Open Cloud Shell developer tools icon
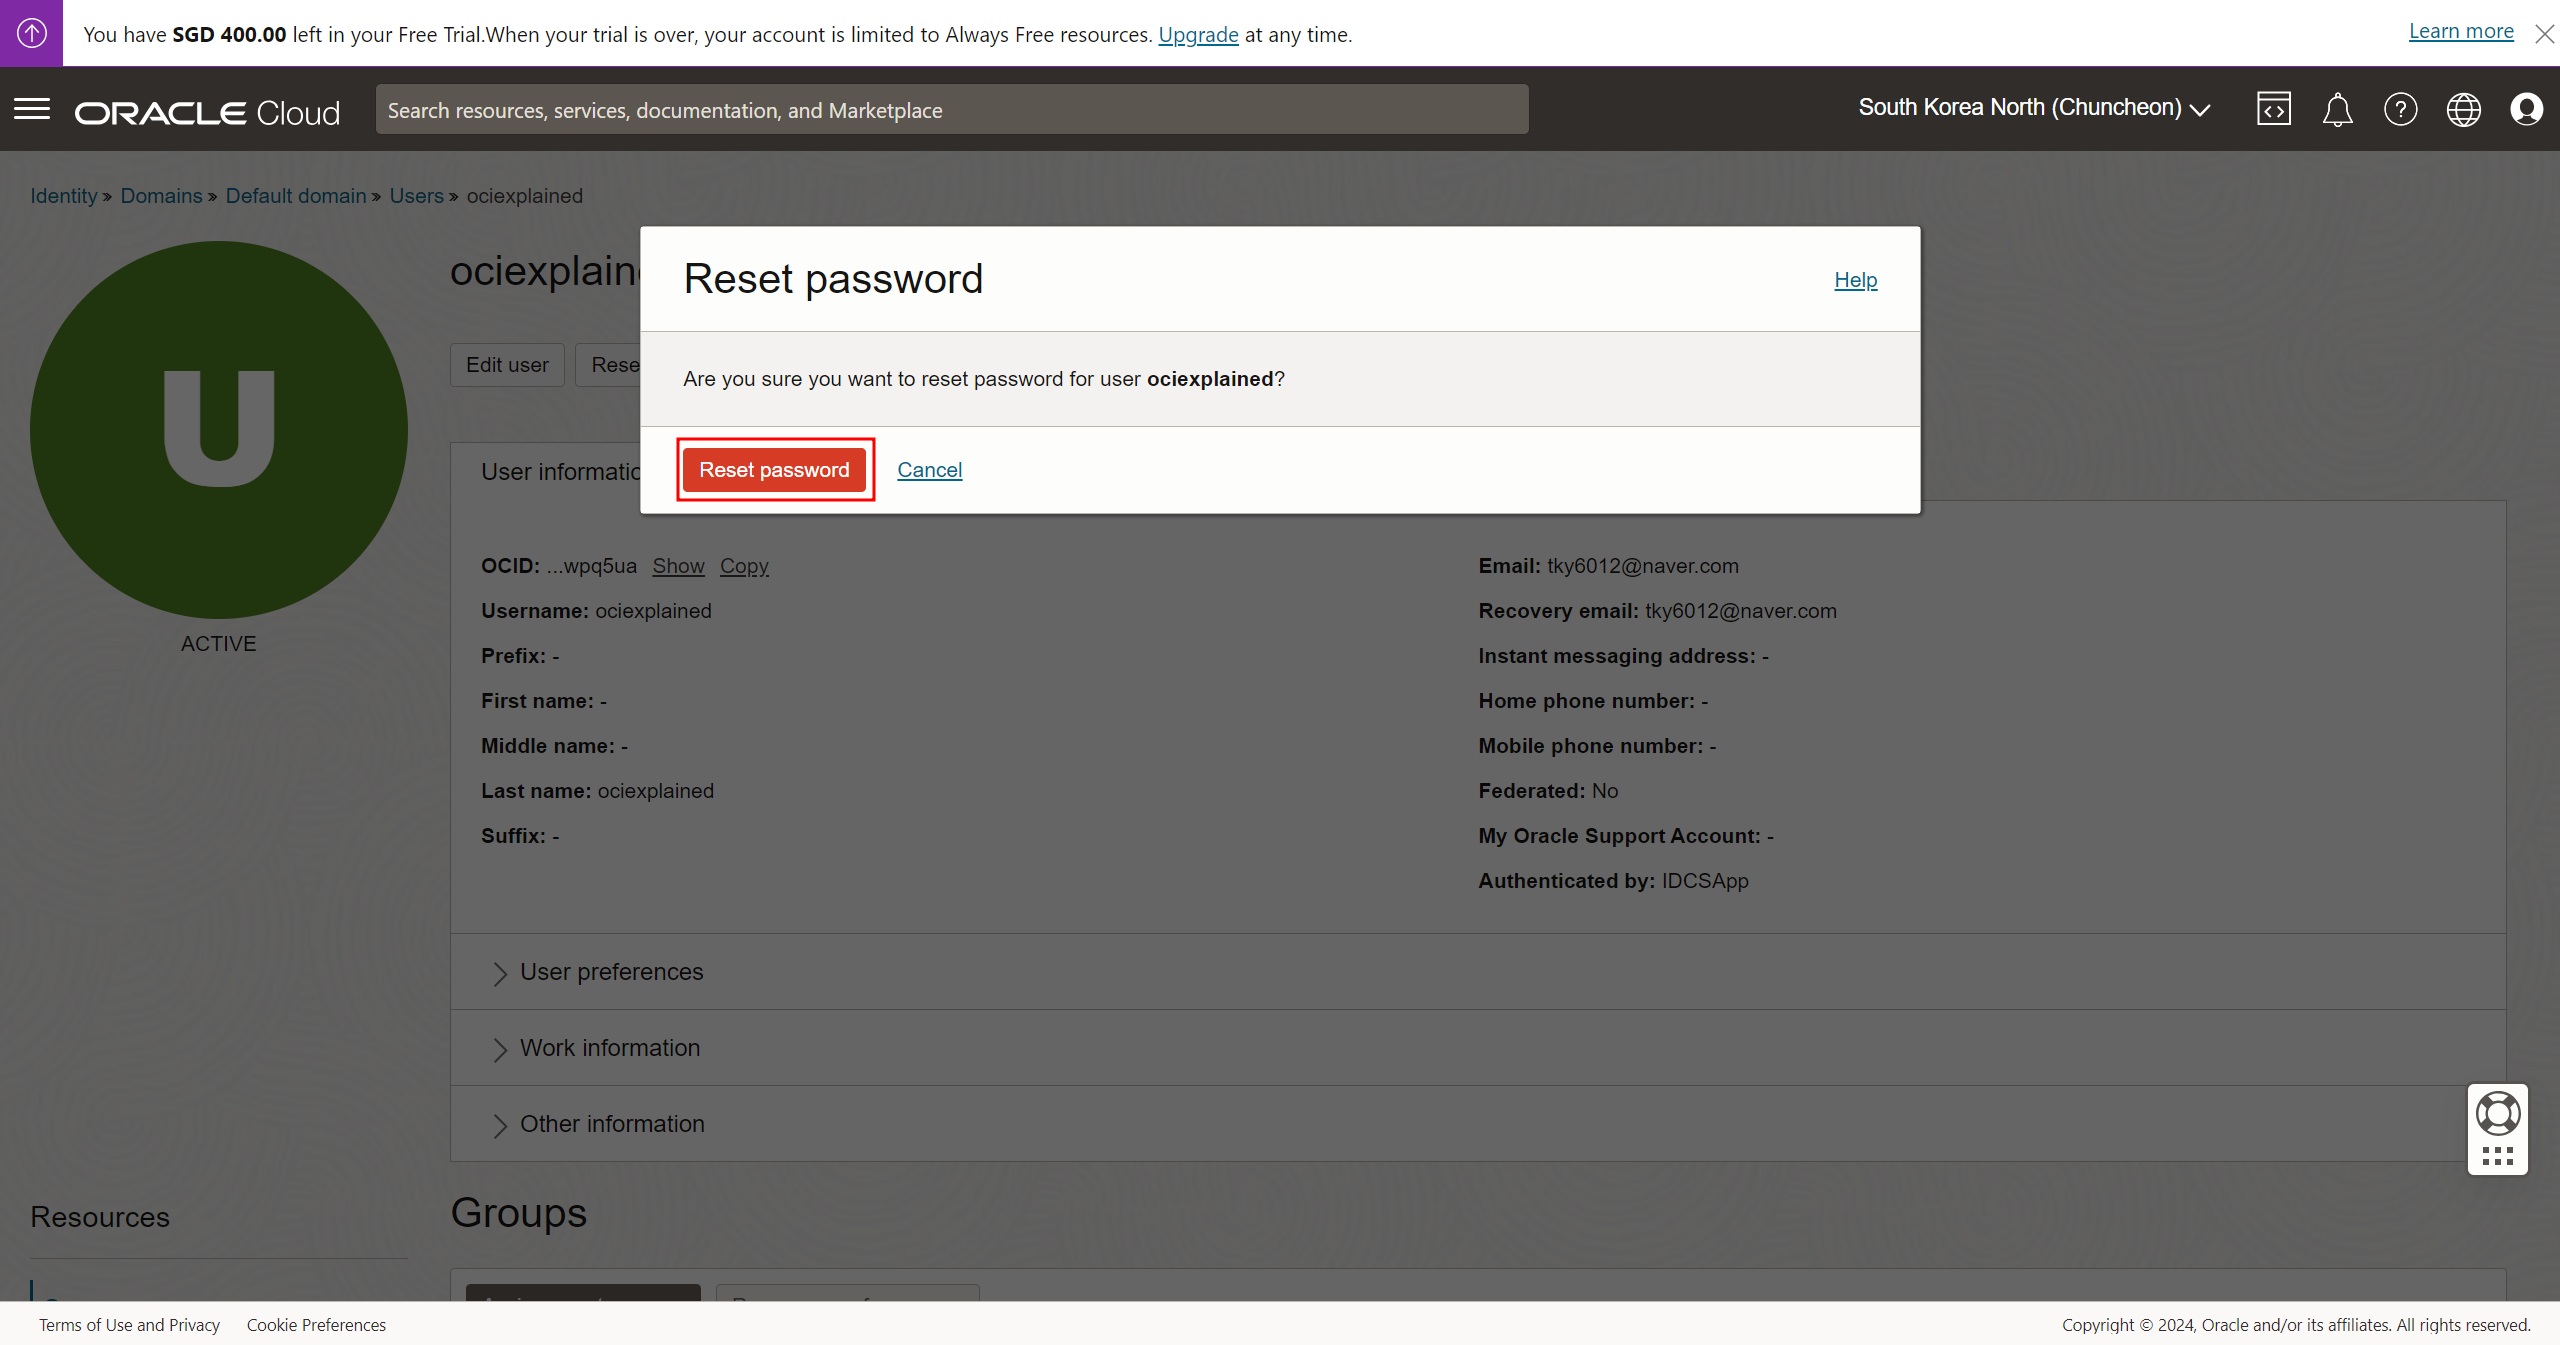This screenshot has height=1345, width=2560. click(2273, 109)
